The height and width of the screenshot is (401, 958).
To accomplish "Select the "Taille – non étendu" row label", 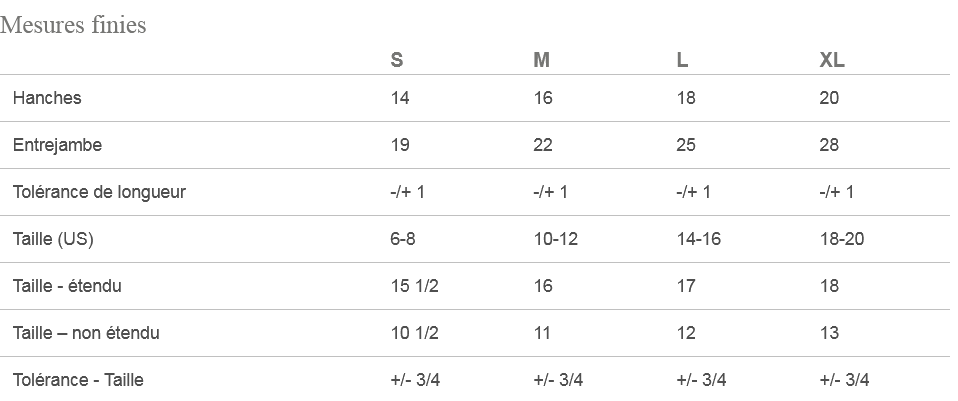I will pyautogui.click(x=86, y=333).
